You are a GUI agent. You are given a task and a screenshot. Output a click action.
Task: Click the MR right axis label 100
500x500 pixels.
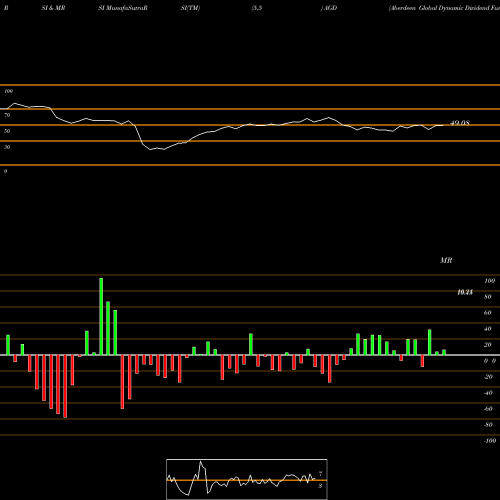click(489, 281)
